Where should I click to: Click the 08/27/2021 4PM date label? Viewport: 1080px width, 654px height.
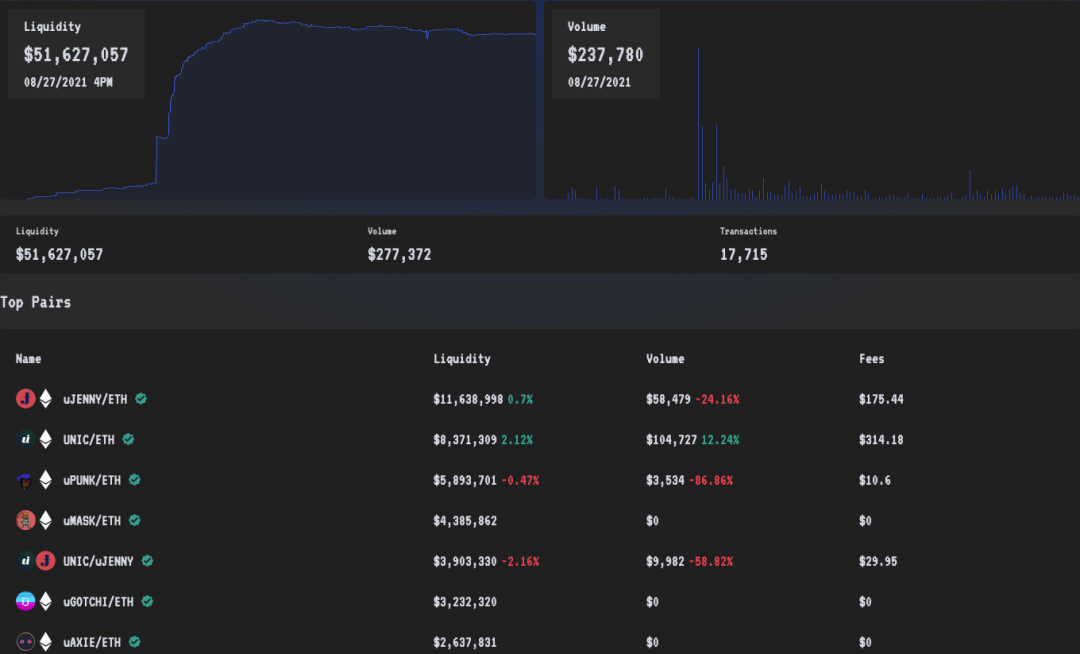point(68,83)
